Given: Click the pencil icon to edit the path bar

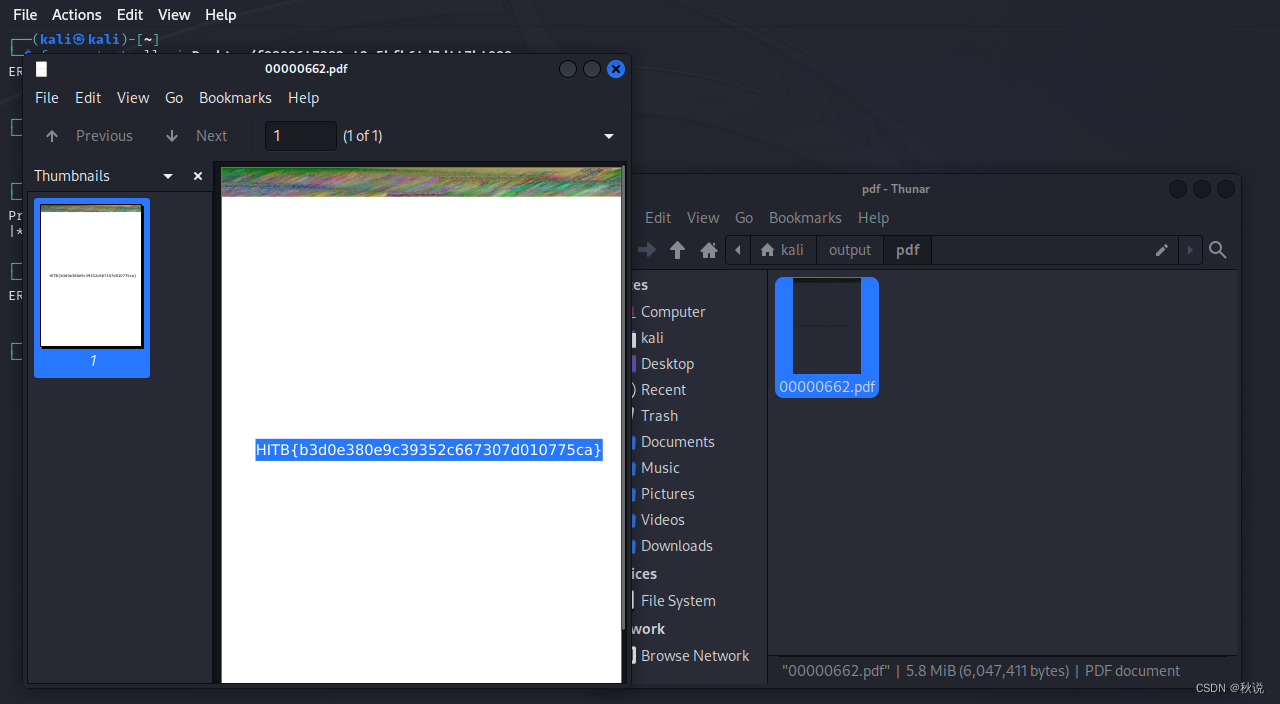Looking at the screenshot, I should [x=1161, y=250].
